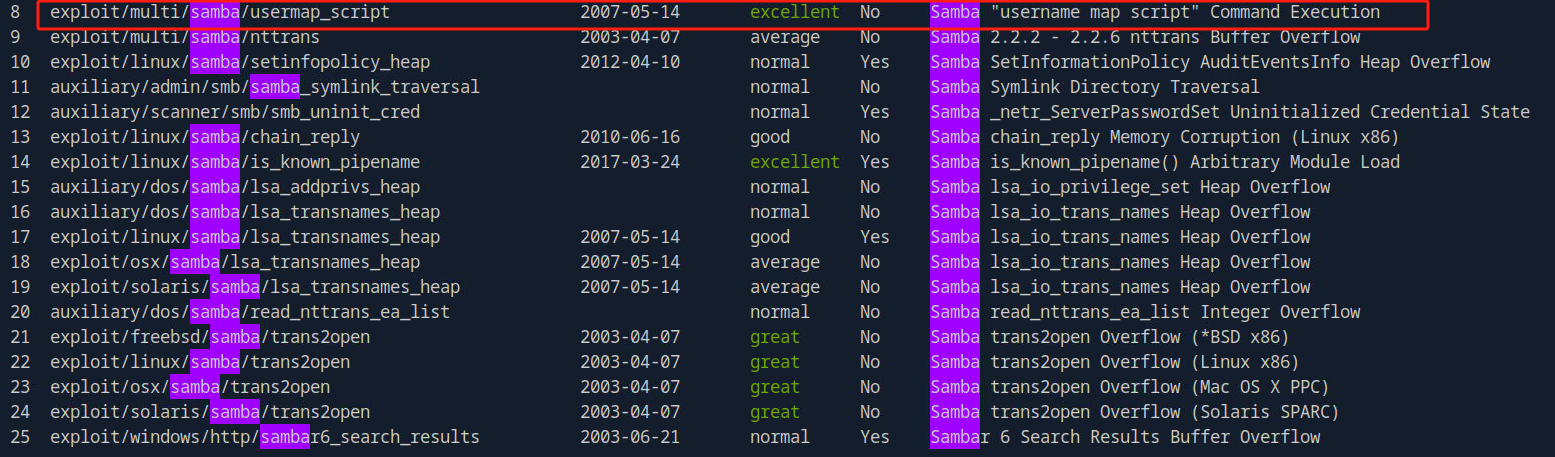The image size is (1555, 457).
Task: Click date 2012-04-10
Action: pyautogui.click(x=630, y=63)
